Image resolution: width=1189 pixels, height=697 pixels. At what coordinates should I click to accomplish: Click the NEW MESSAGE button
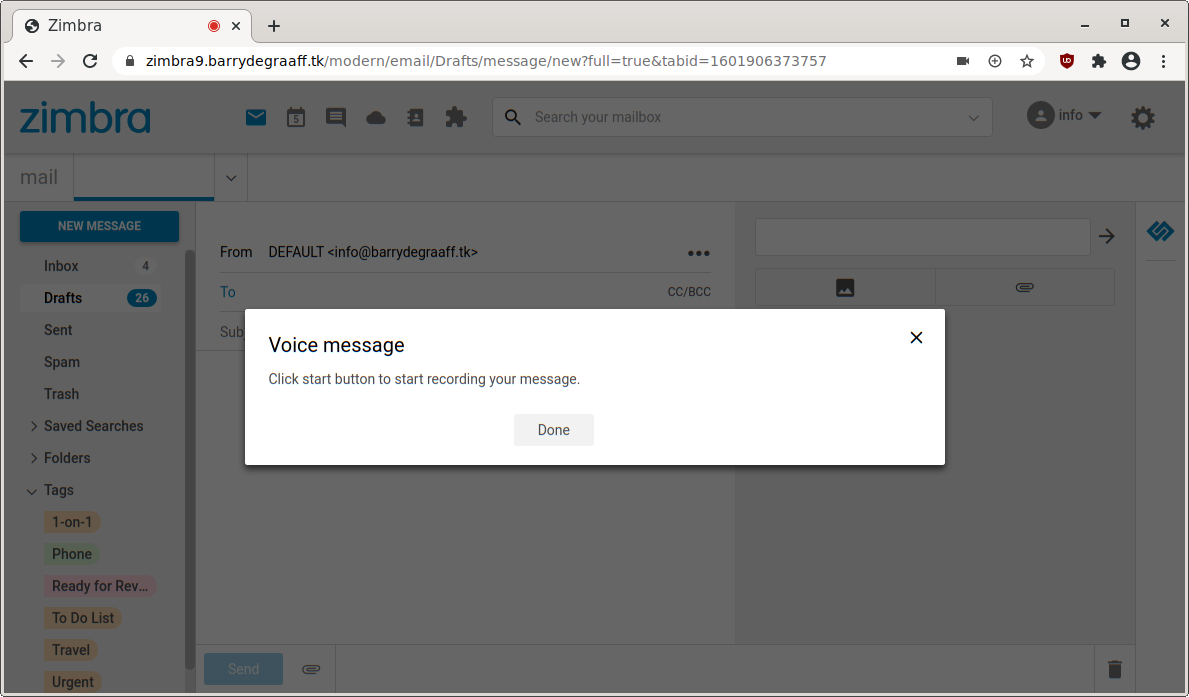tap(99, 226)
